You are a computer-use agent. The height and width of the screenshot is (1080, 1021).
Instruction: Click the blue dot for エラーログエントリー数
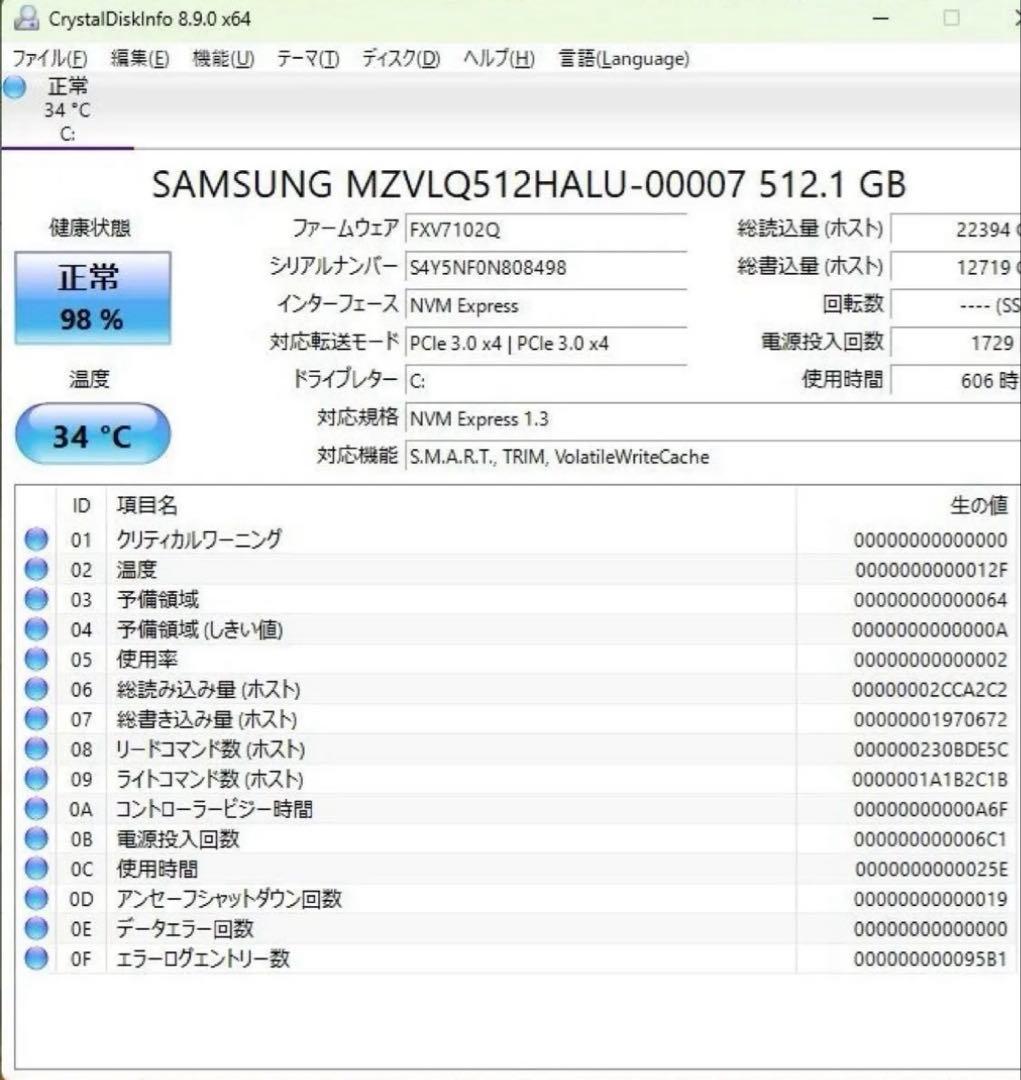35,958
